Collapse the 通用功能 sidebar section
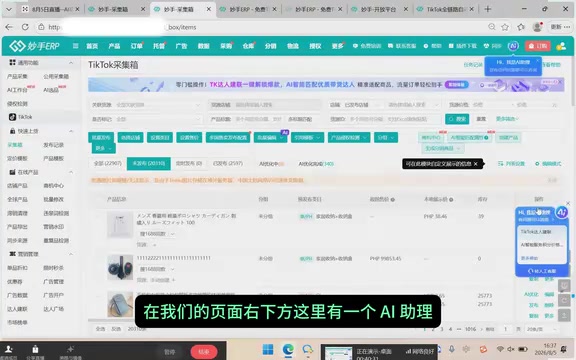576x360 pixels. (x=71, y=63)
